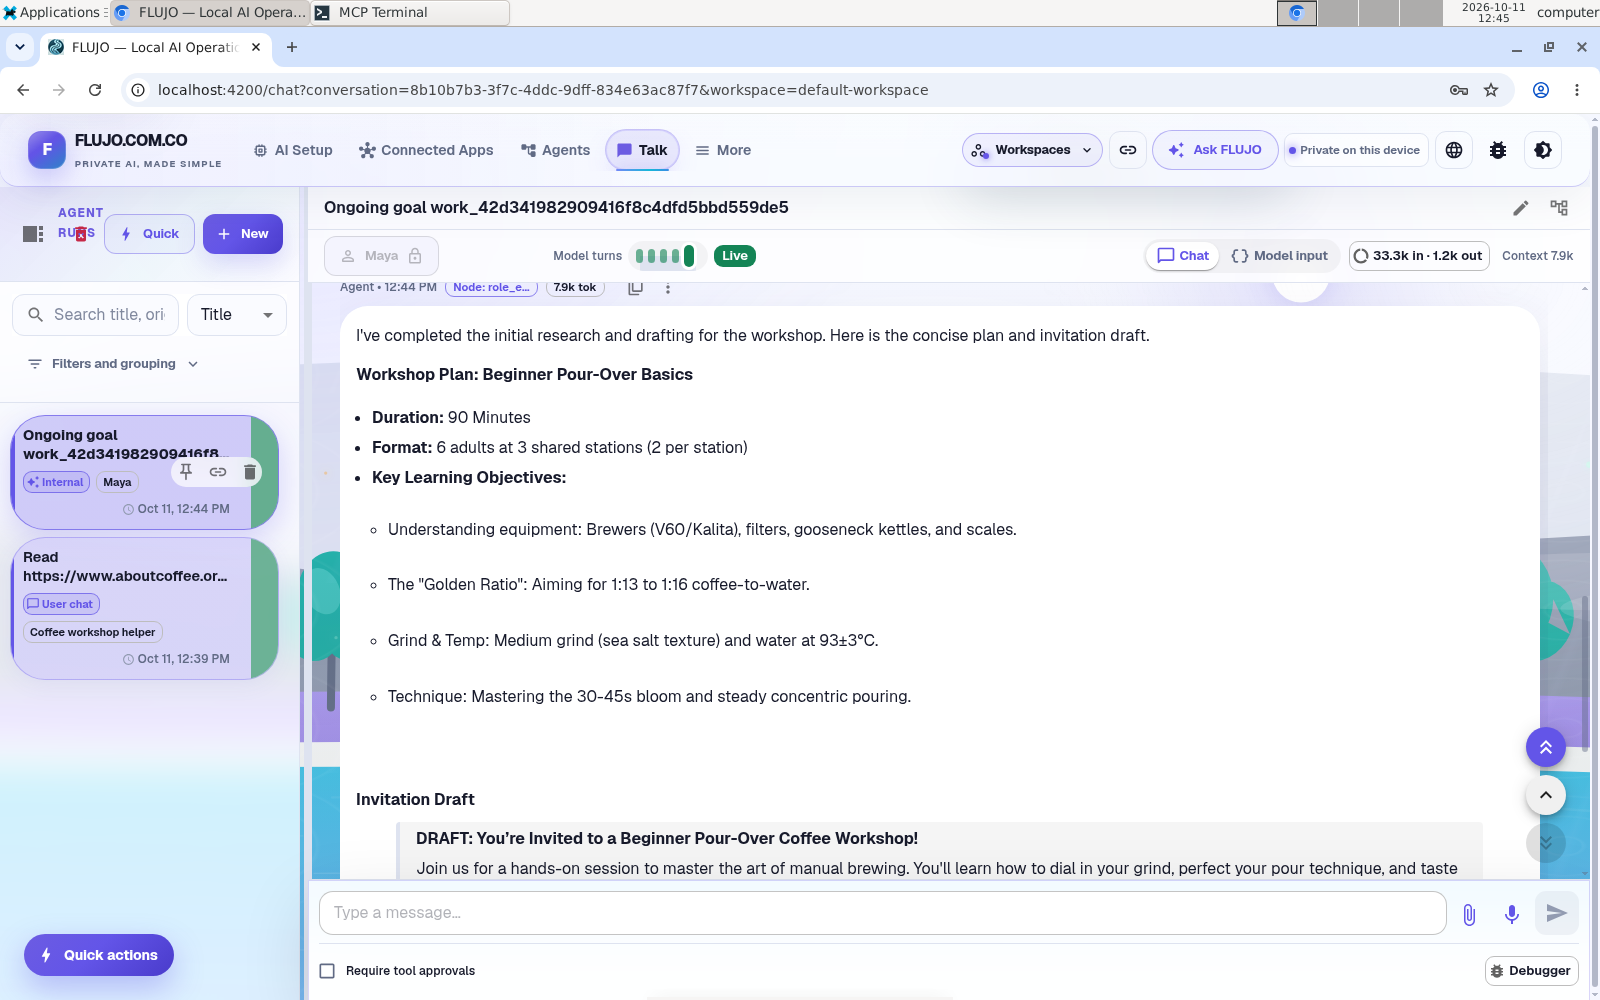Image resolution: width=1600 pixels, height=1000 pixels.
Task: Switch to Model input view
Action: tap(1280, 256)
